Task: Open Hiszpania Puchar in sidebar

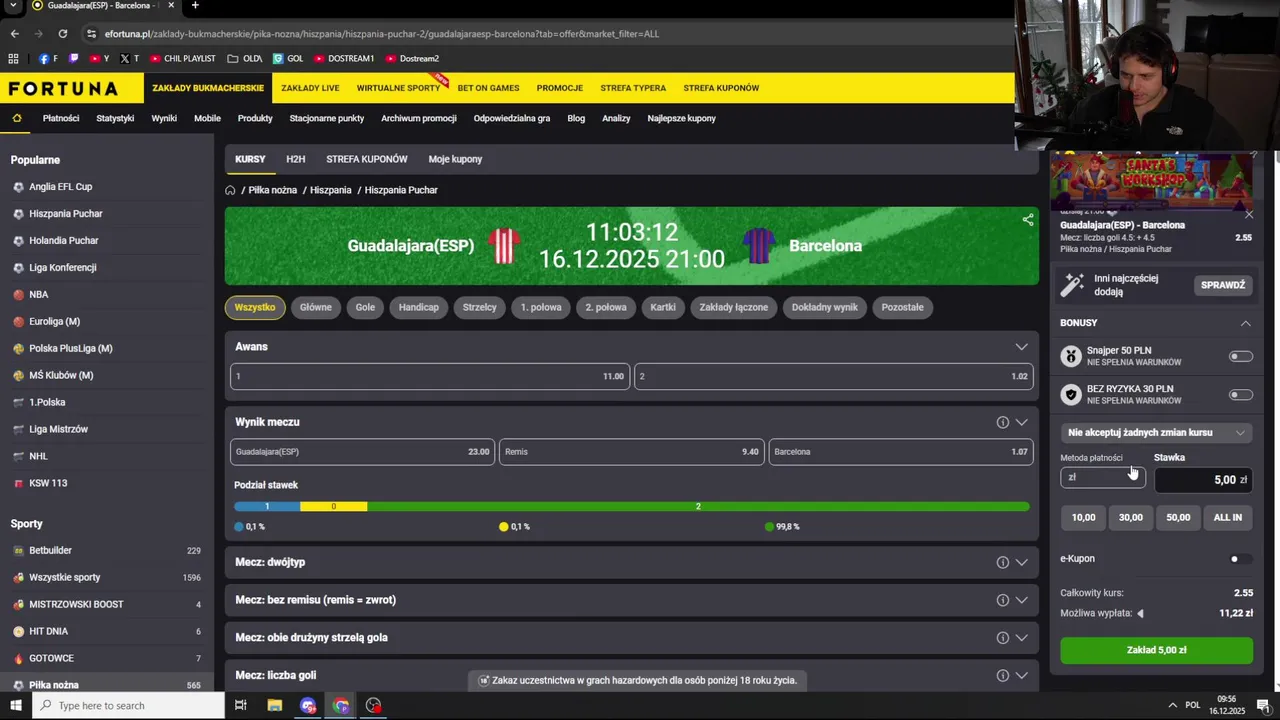Action: click(66, 214)
